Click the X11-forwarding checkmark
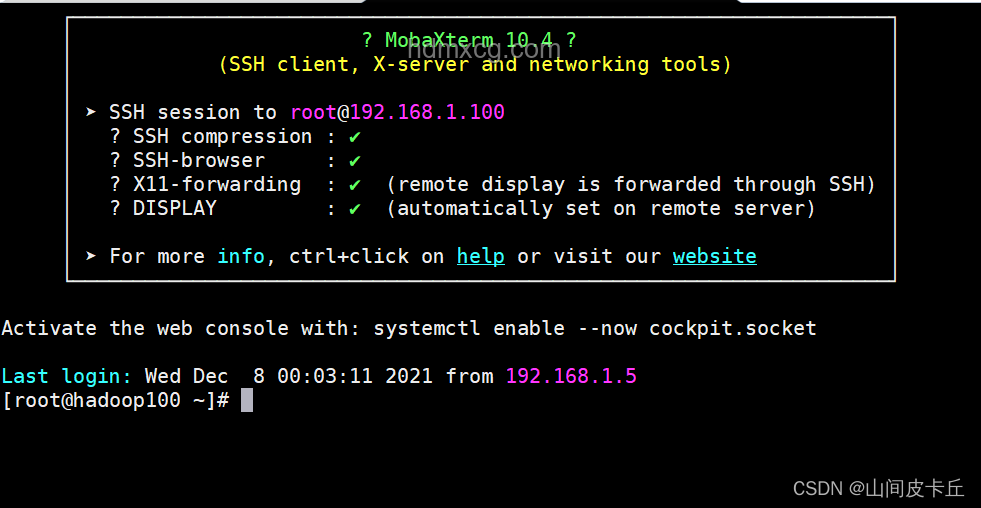 pos(355,185)
